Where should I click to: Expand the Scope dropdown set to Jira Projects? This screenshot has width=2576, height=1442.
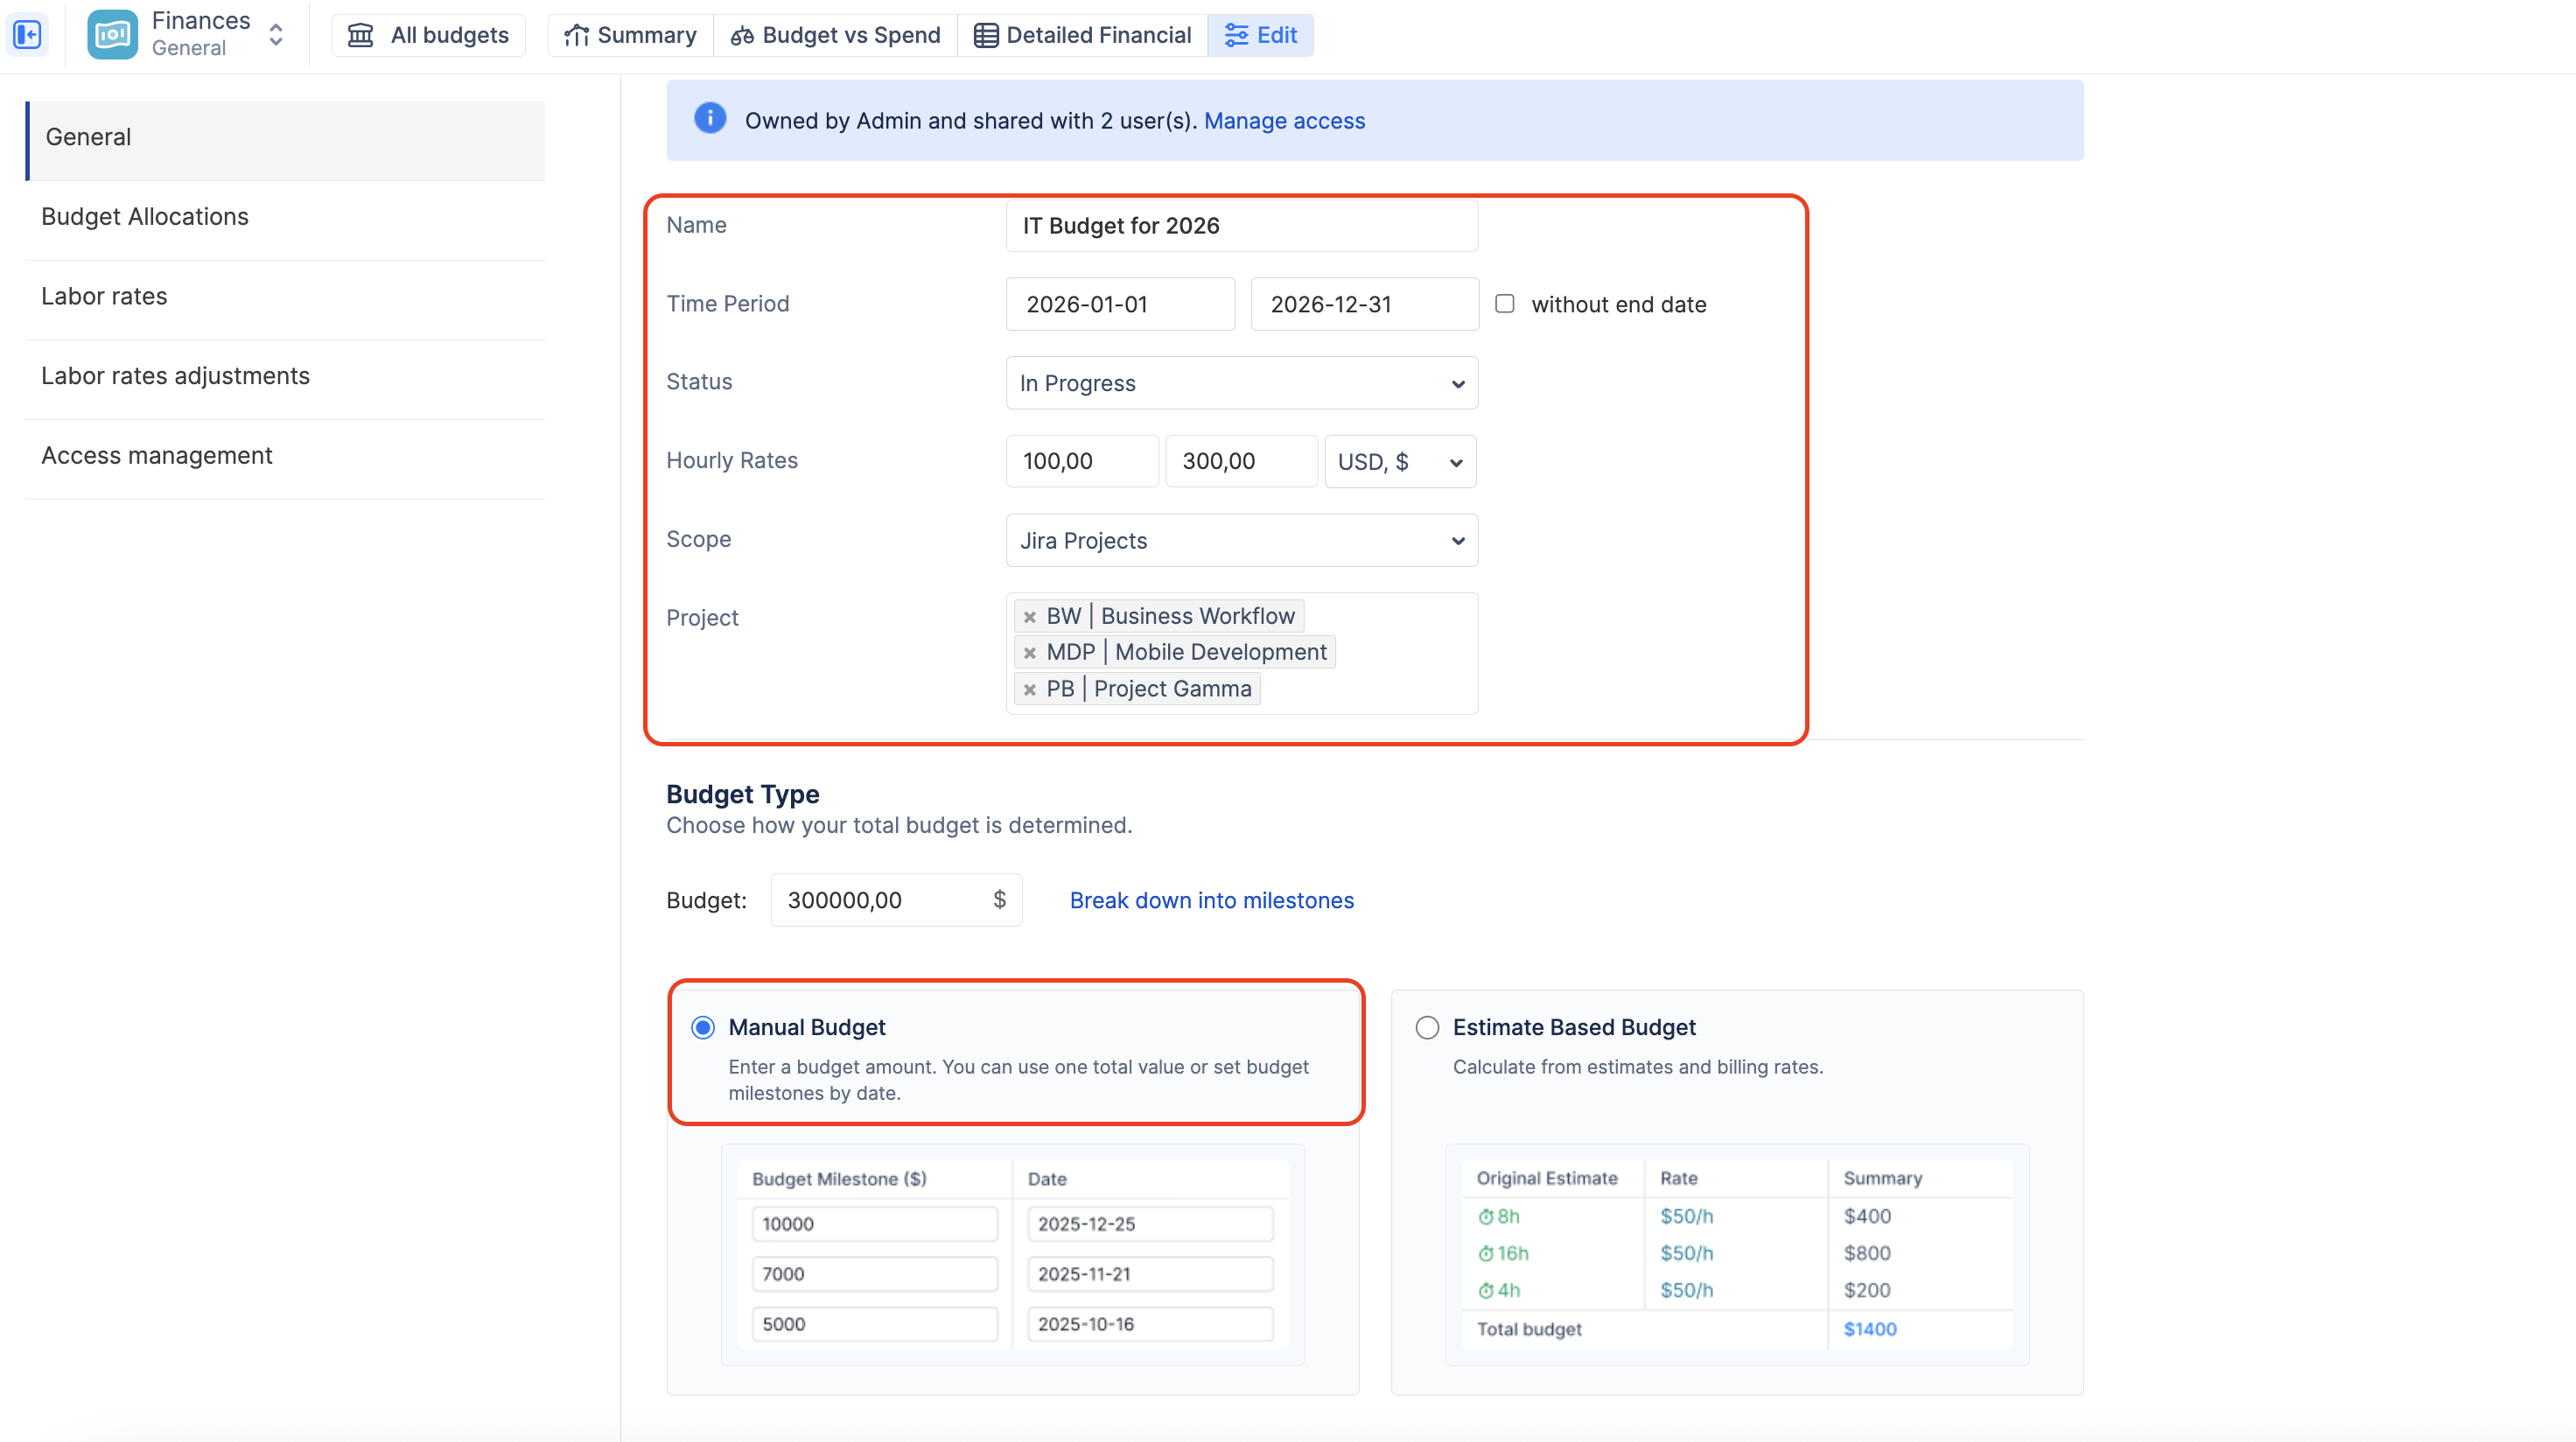point(1241,541)
